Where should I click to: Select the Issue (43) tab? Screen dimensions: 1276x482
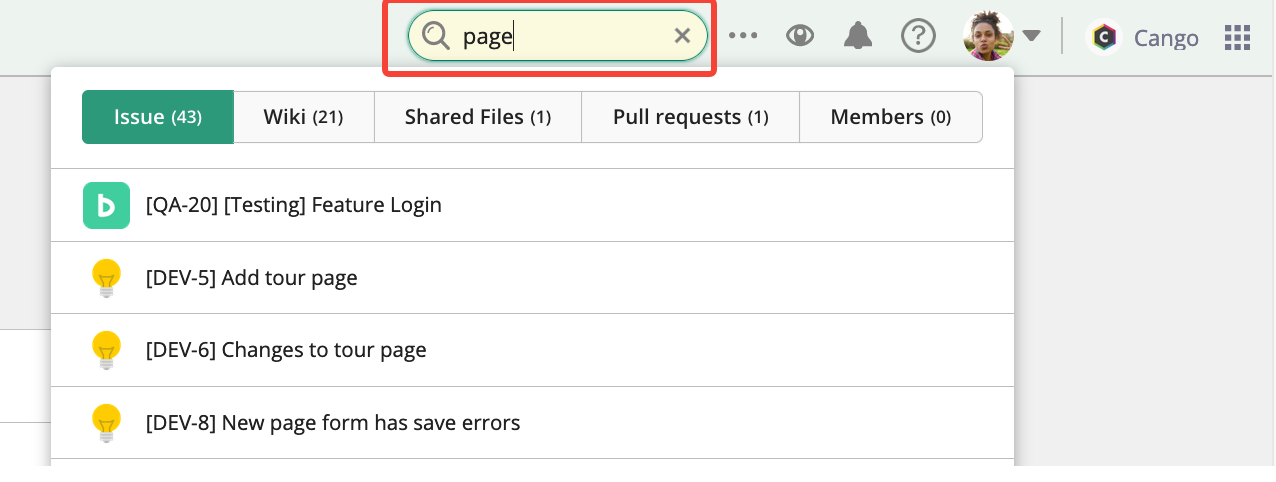(x=158, y=117)
